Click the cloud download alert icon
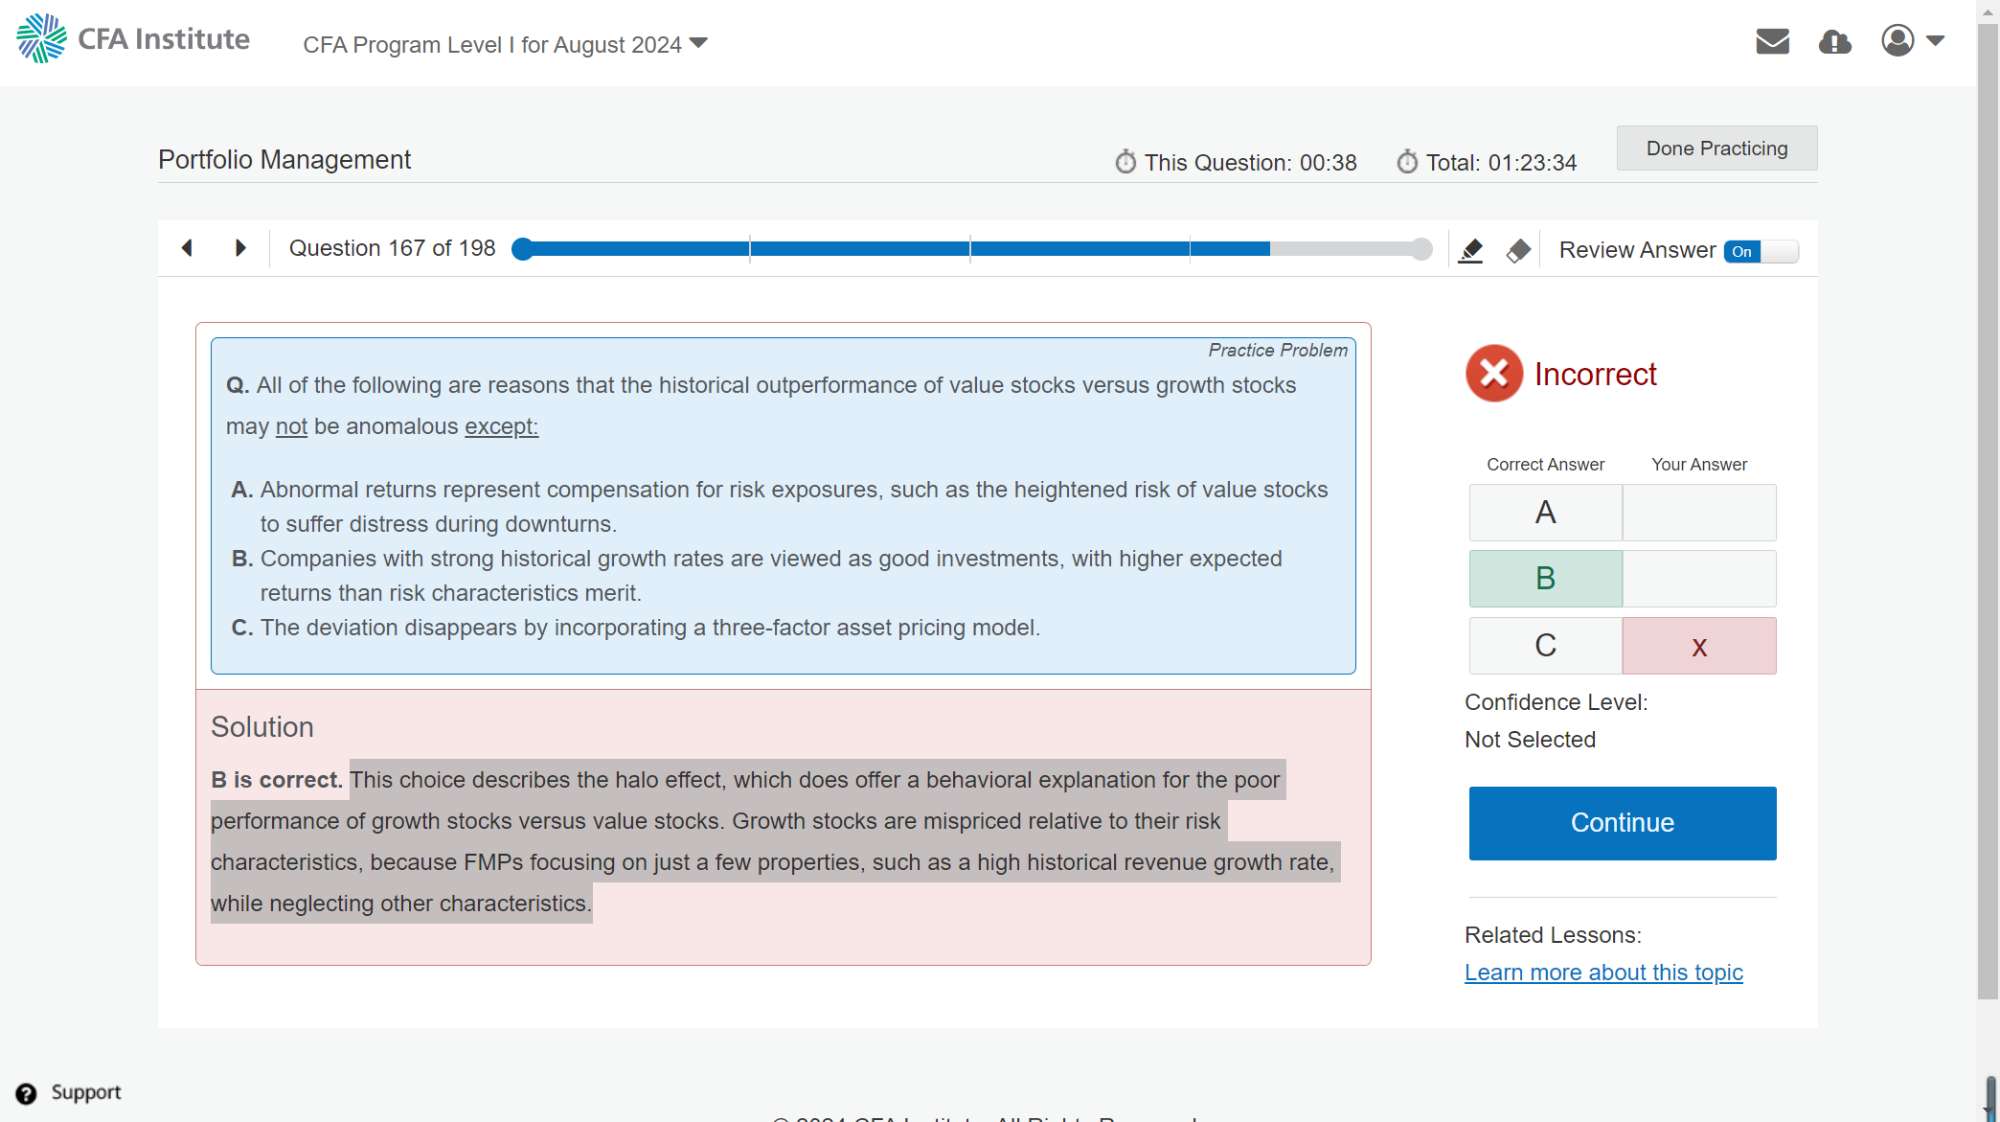 1834,42
